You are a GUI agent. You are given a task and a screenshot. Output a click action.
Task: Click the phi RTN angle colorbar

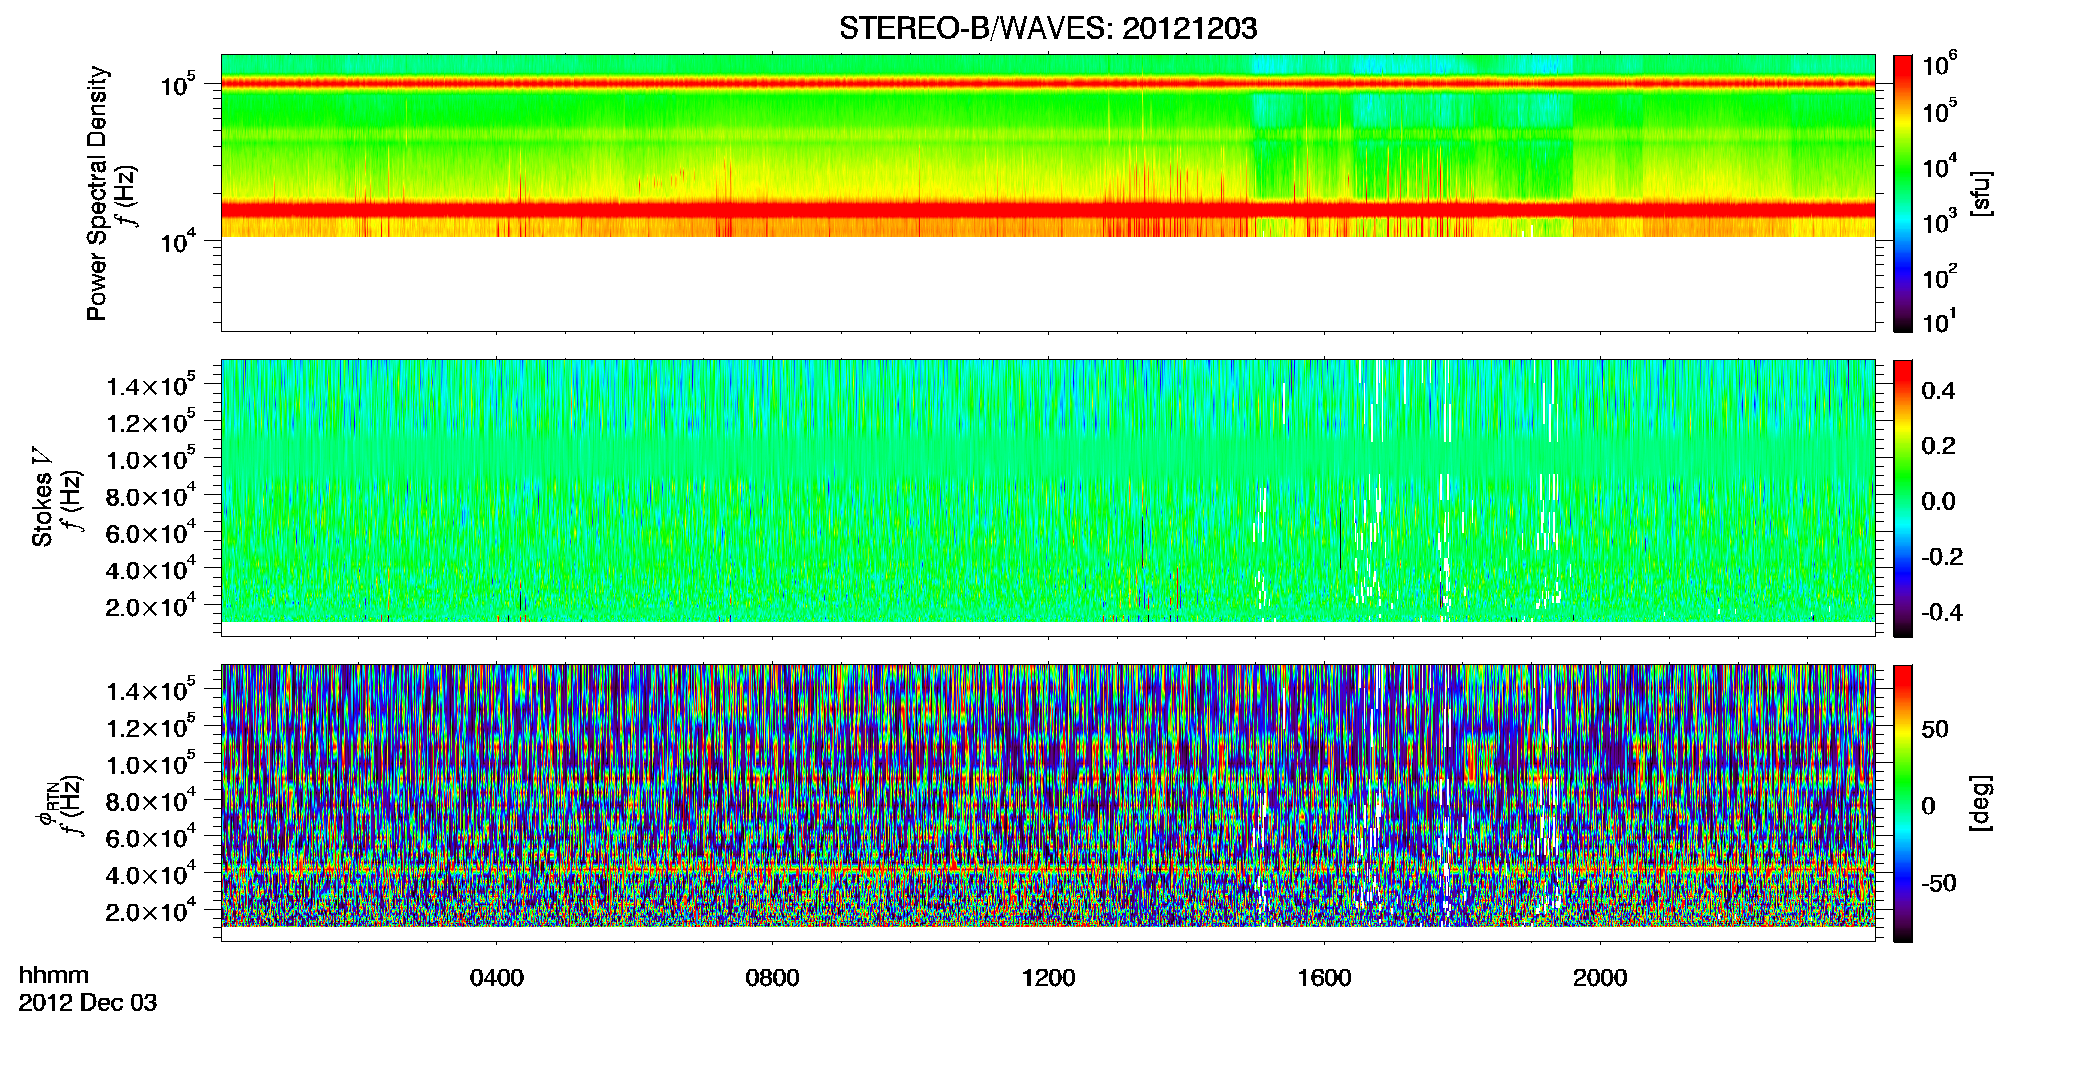pyautogui.click(x=1903, y=803)
